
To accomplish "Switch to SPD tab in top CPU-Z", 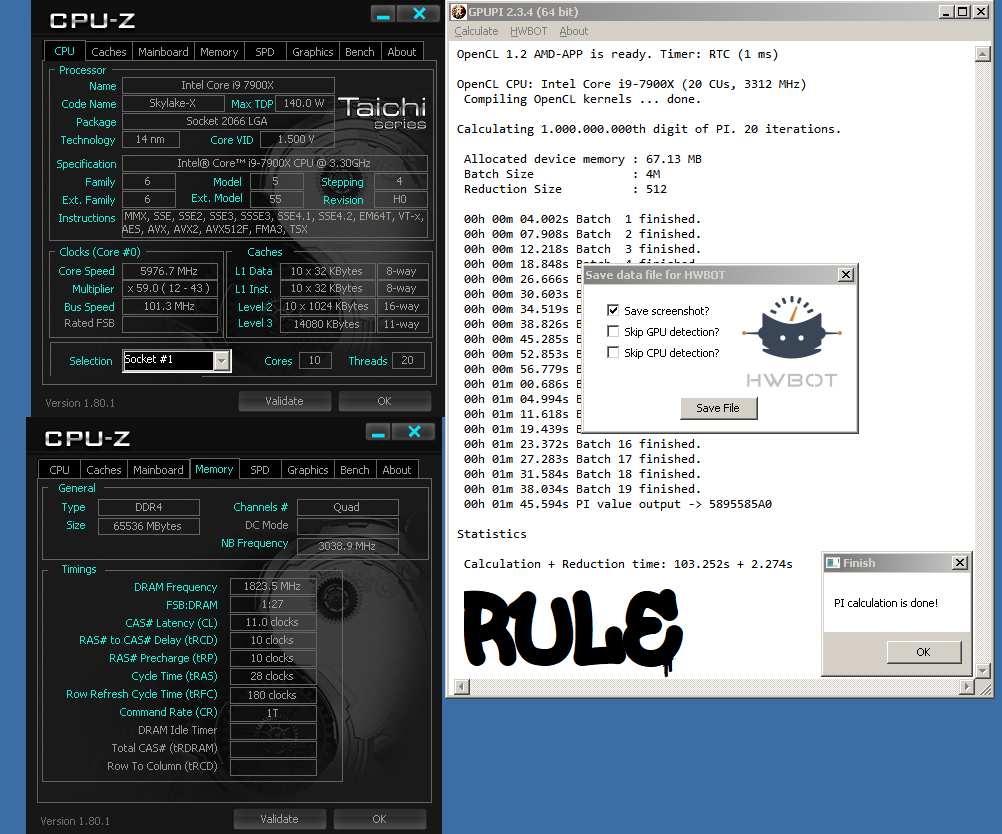I will click(x=265, y=52).
